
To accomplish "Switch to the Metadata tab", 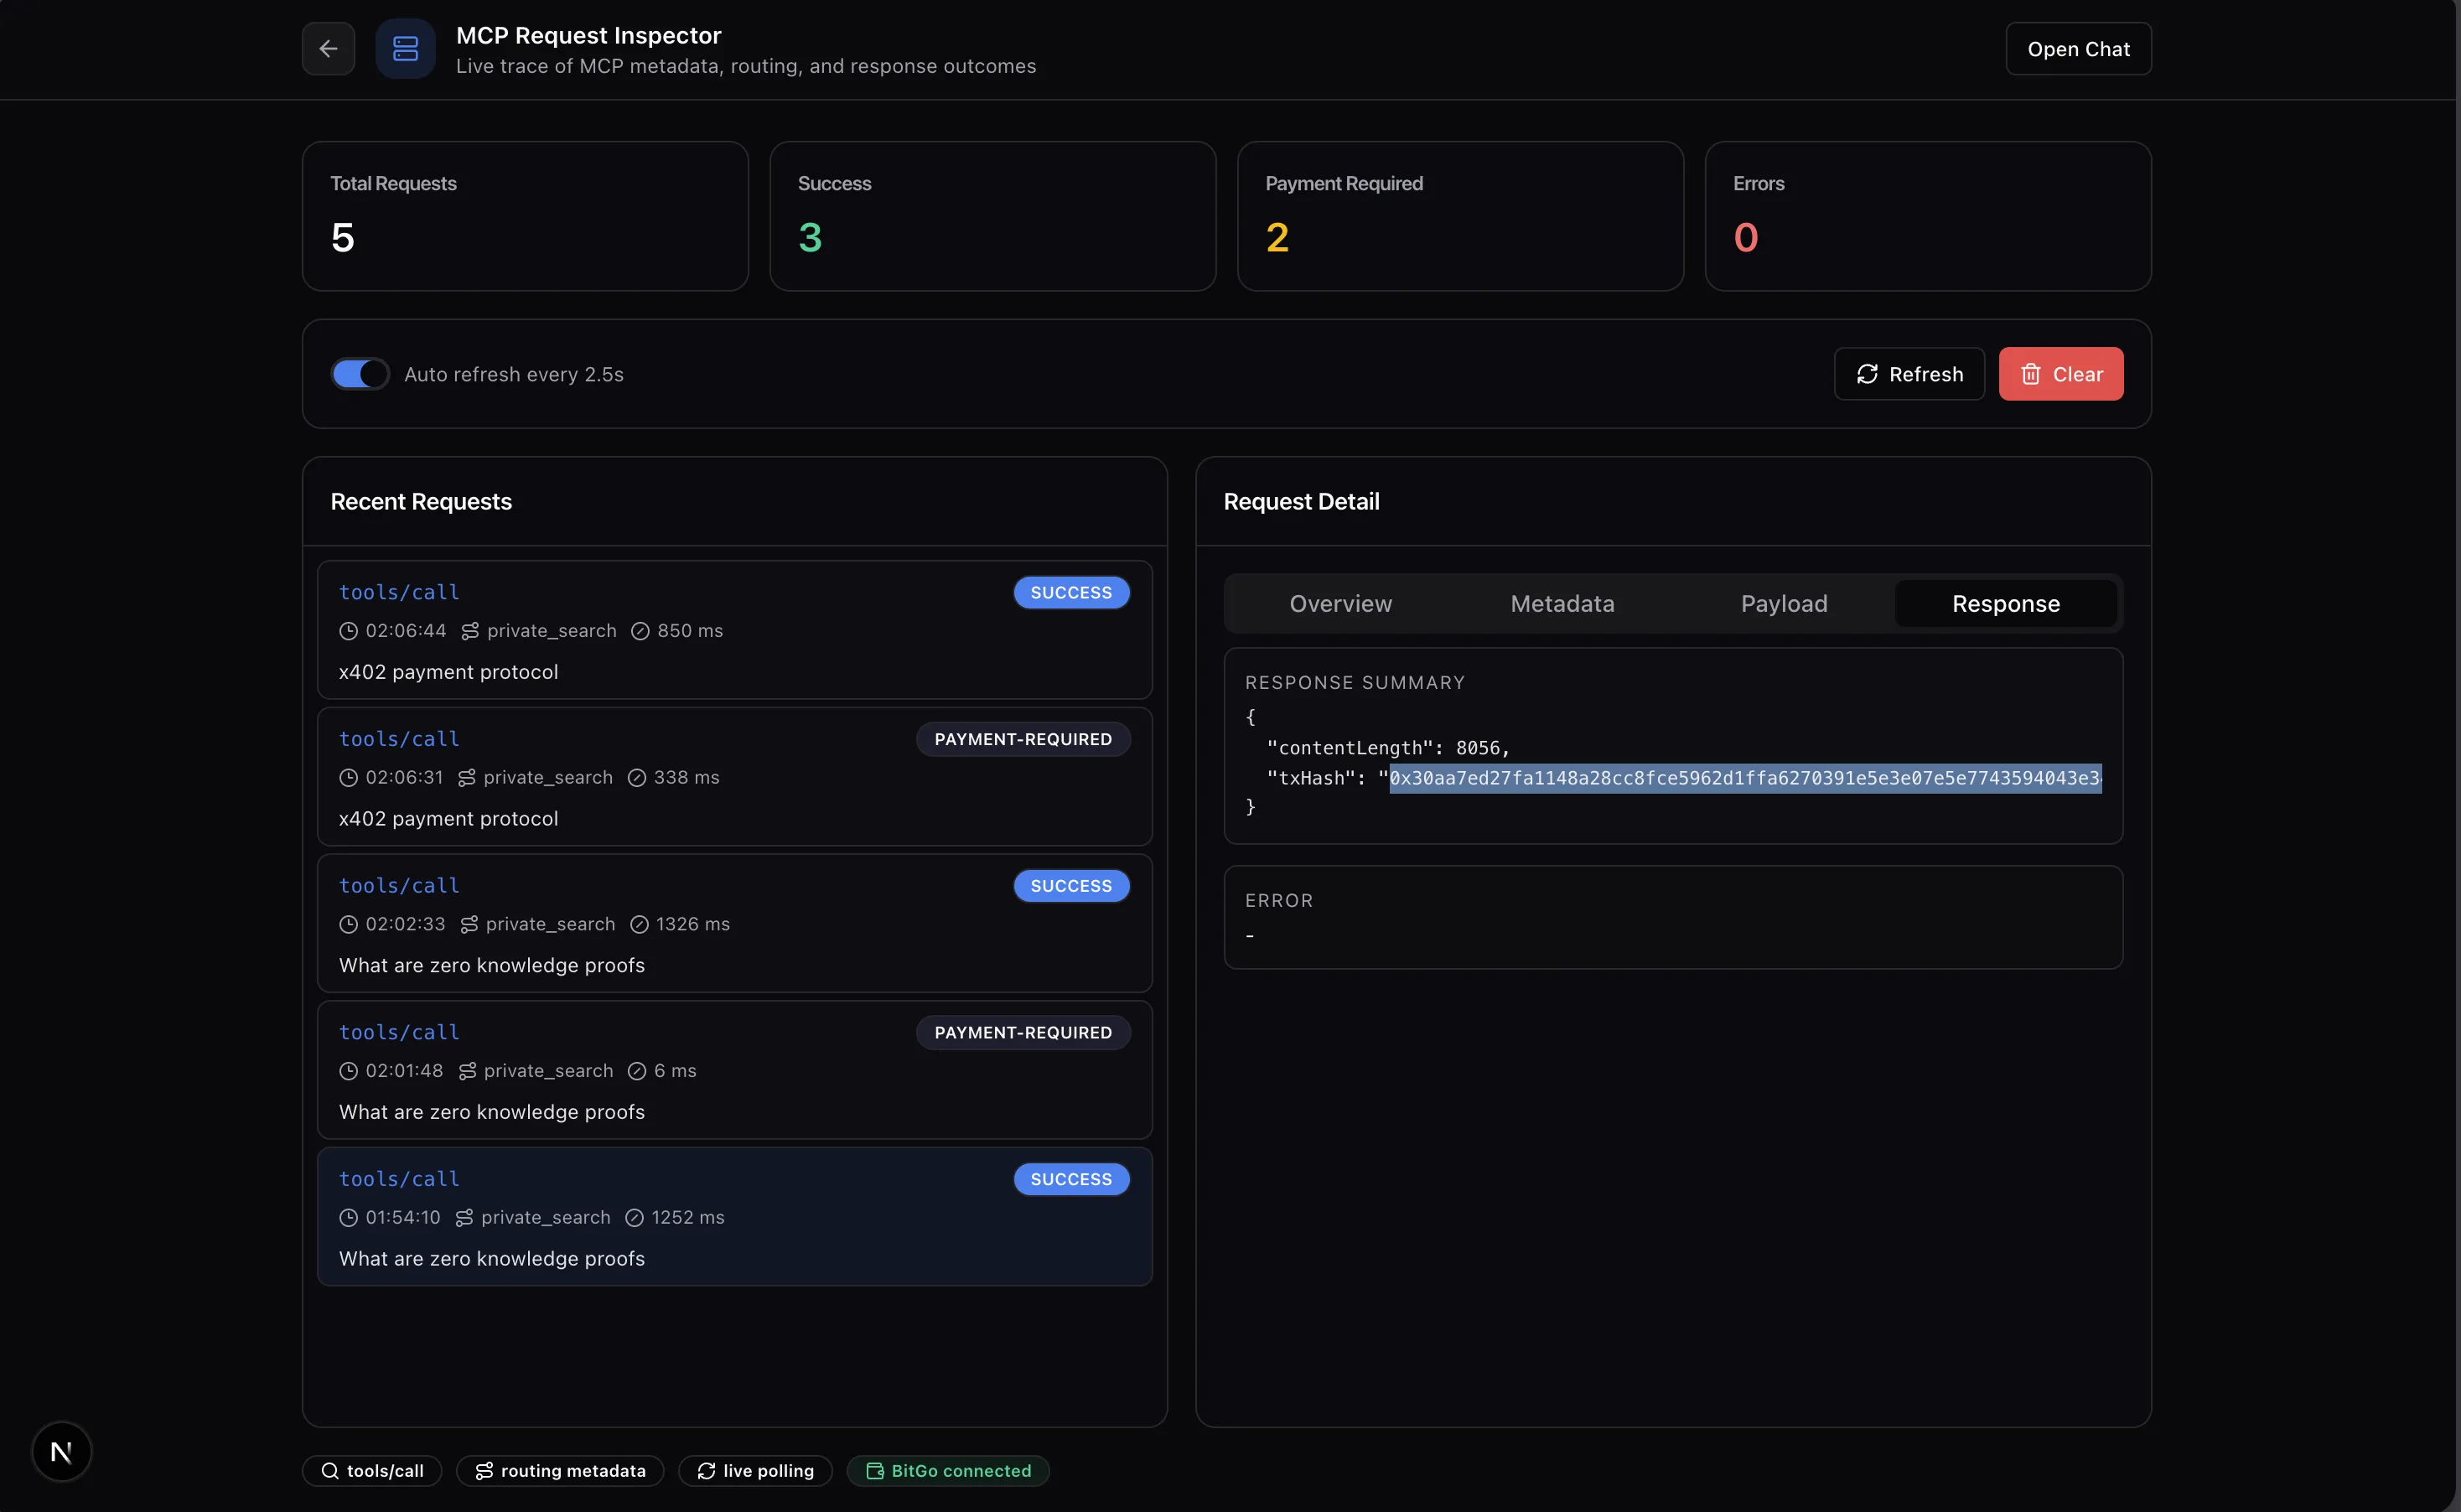I will tap(1562, 603).
